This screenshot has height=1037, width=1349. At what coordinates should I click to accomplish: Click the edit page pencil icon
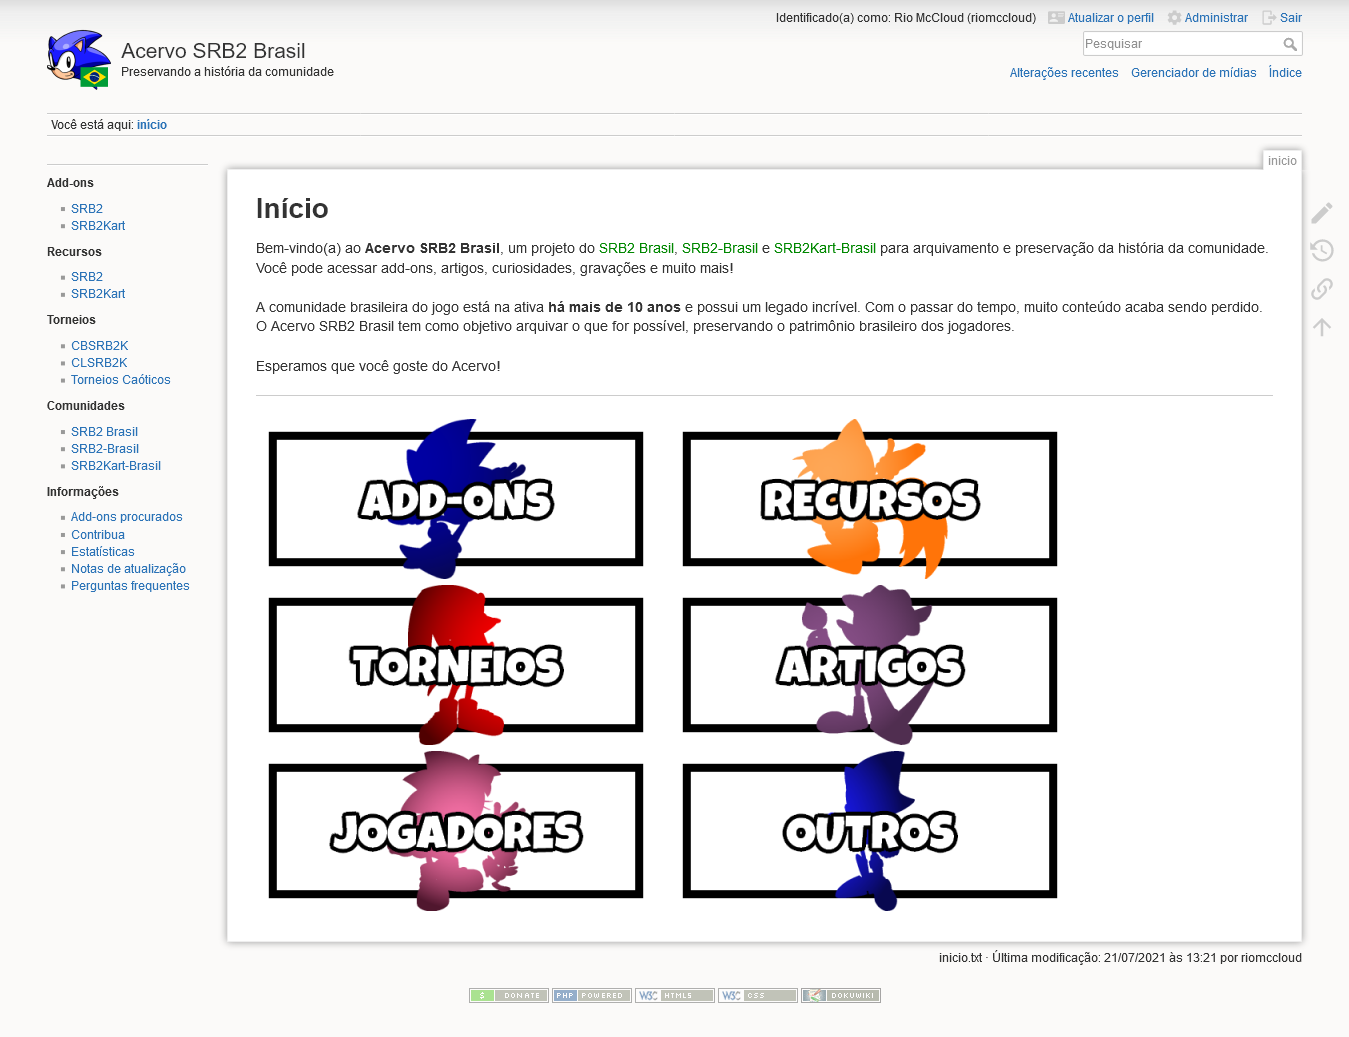1322,212
